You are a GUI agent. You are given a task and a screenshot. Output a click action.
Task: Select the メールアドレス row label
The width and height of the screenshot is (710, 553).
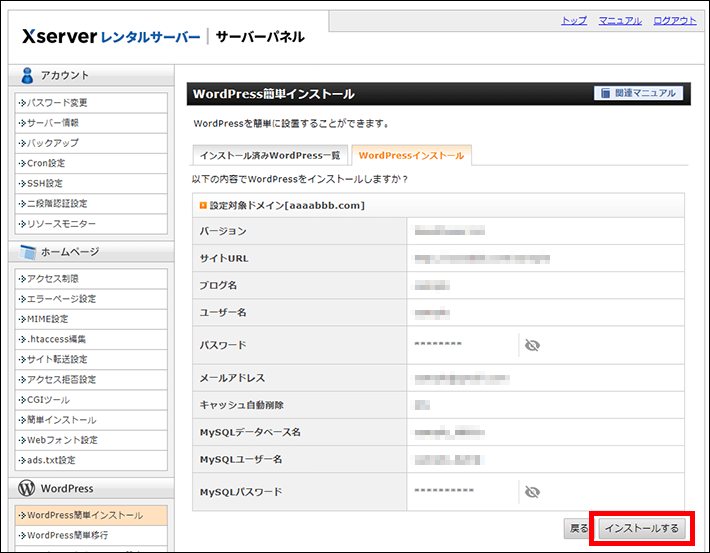coord(232,378)
